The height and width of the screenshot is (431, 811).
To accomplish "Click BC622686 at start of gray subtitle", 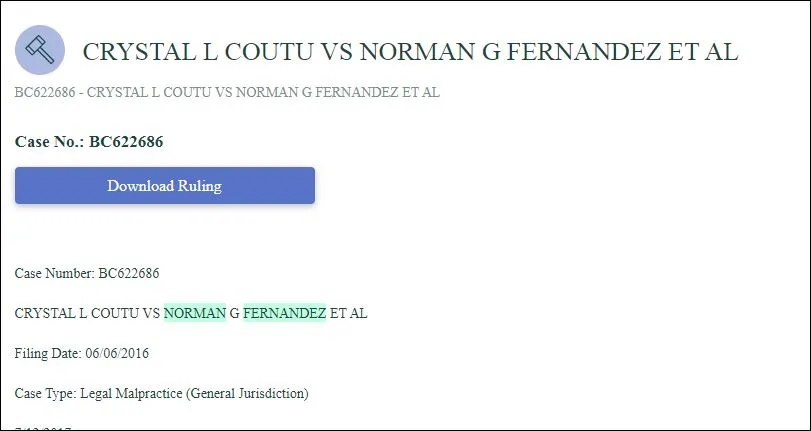I will click(x=45, y=92).
